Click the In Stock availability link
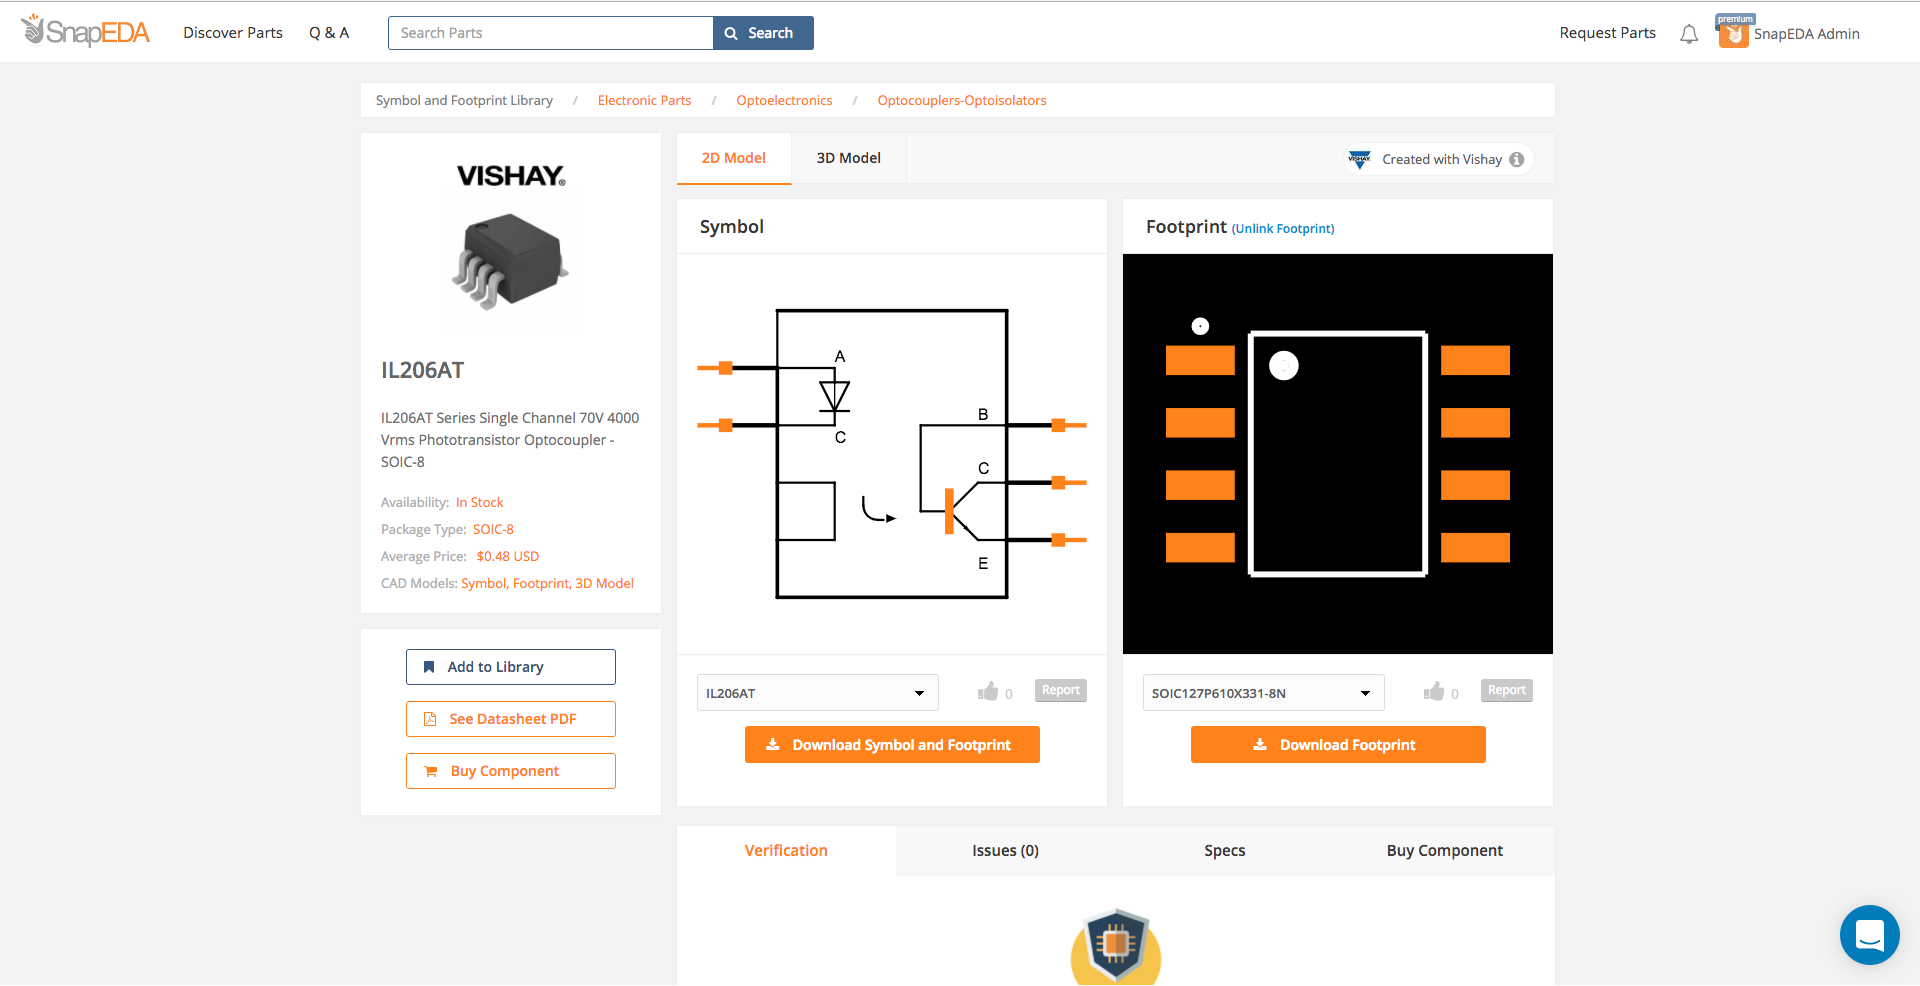The height and width of the screenshot is (986, 1920). click(x=480, y=503)
